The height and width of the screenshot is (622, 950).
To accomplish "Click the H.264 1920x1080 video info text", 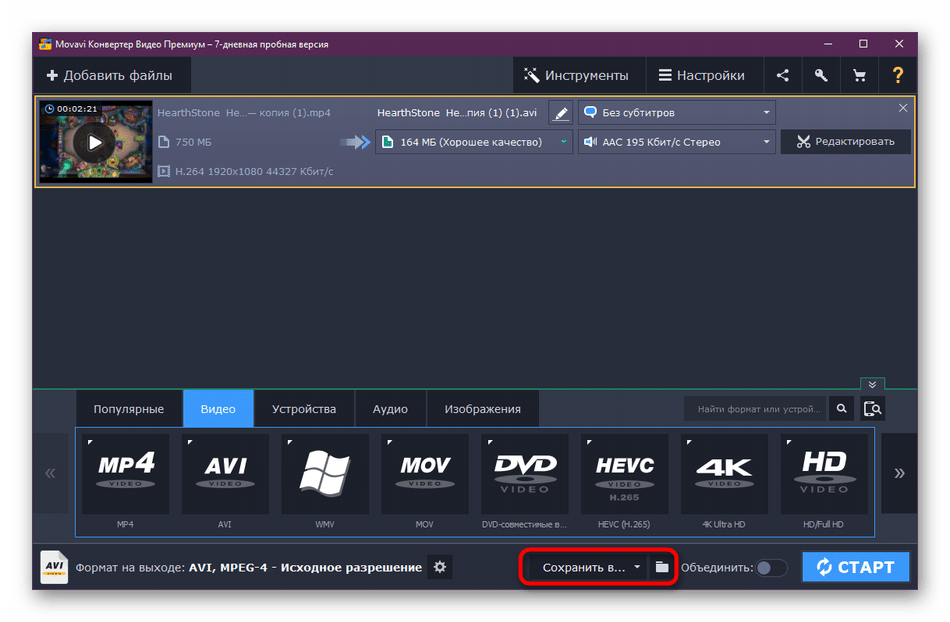I will [x=254, y=171].
